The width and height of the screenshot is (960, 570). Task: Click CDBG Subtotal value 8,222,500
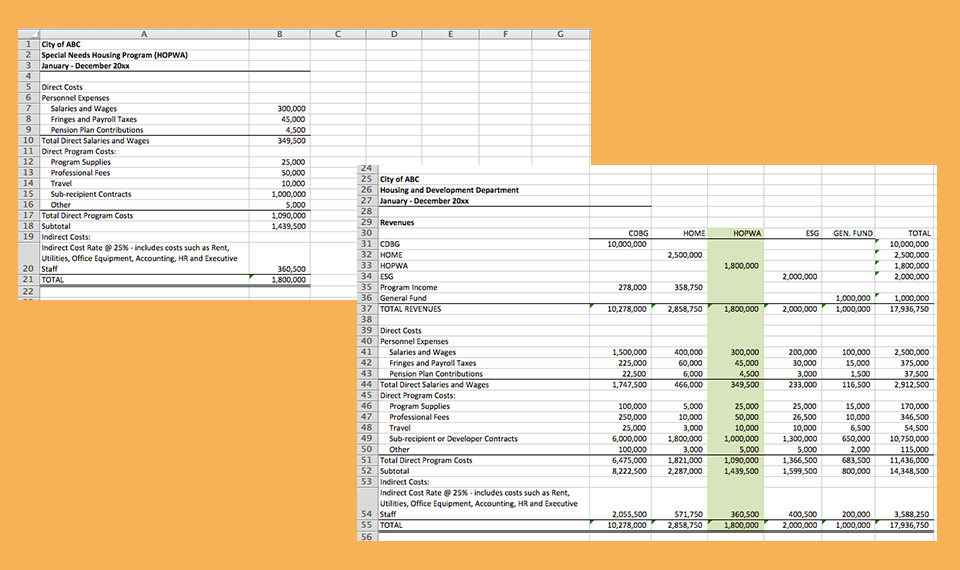point(629,471)
